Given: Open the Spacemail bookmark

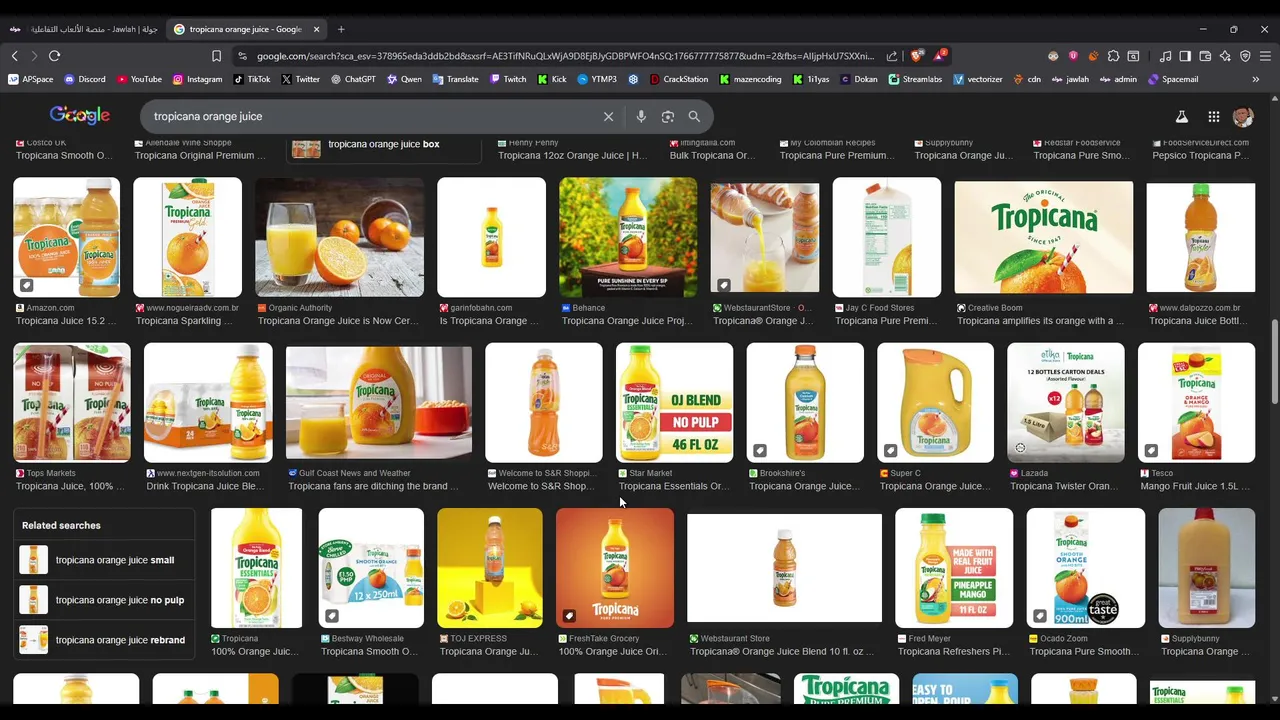Looking at the screenshot, I should 1173,79.
